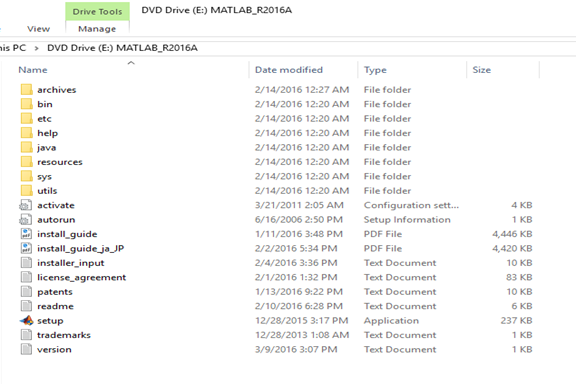
Task: Click the This PC breadcrumb segment
Action: (13, 48)
